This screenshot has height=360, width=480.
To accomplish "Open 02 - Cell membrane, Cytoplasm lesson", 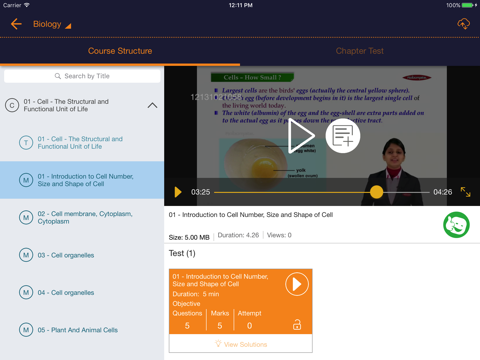I will pos(82,217).
